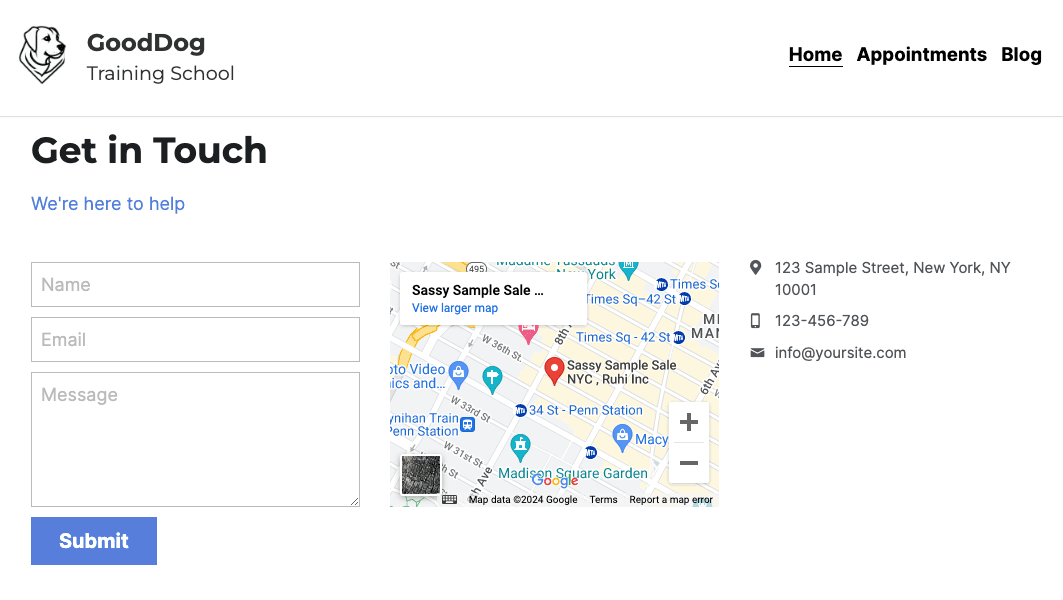Viewport: 1063px width, 600px height.
Task: Click the Macy's shopping bag marker
Action: [x=622, y=437]
